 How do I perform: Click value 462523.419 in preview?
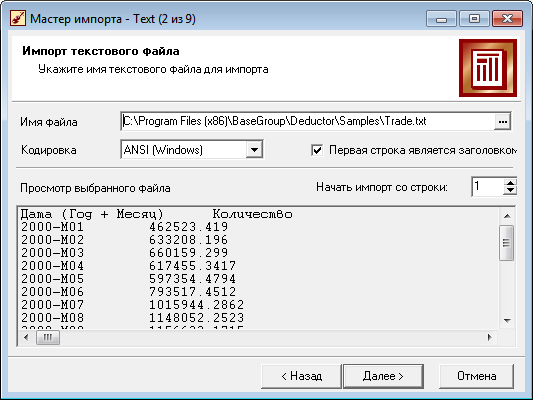188,227
